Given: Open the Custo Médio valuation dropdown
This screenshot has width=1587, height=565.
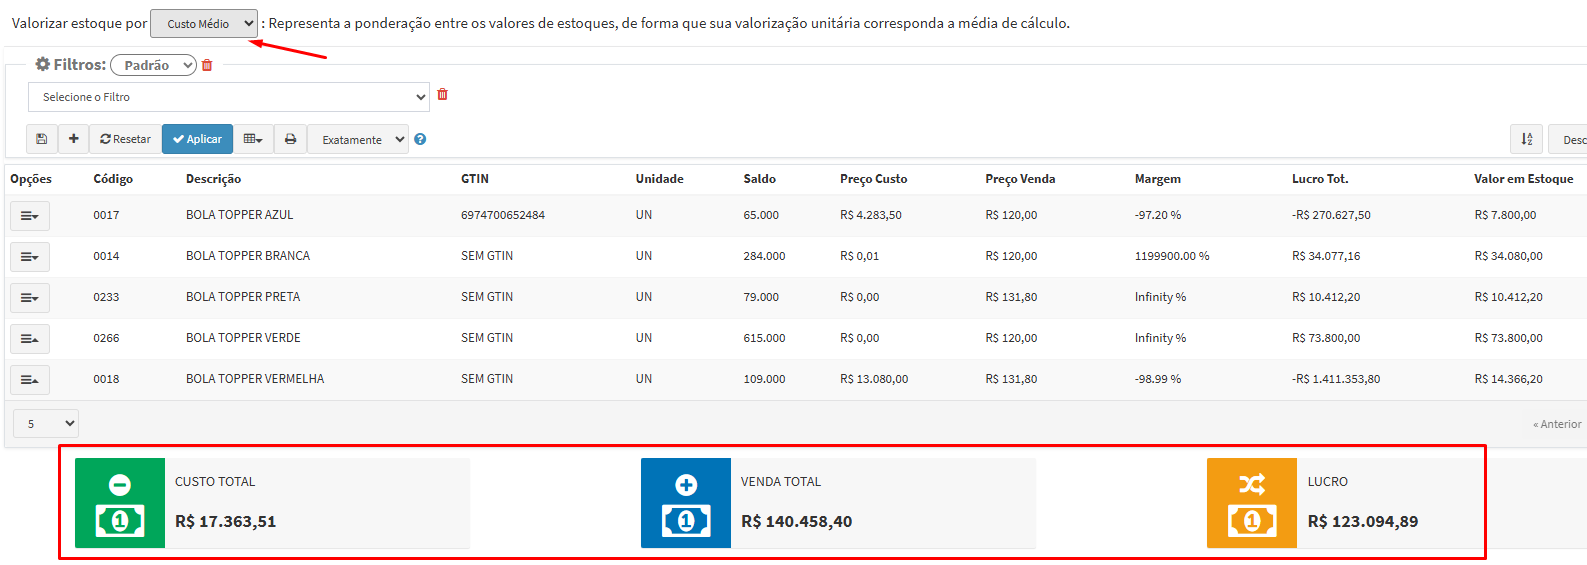Looking at the screenshot, I should (x=204, y=24).
